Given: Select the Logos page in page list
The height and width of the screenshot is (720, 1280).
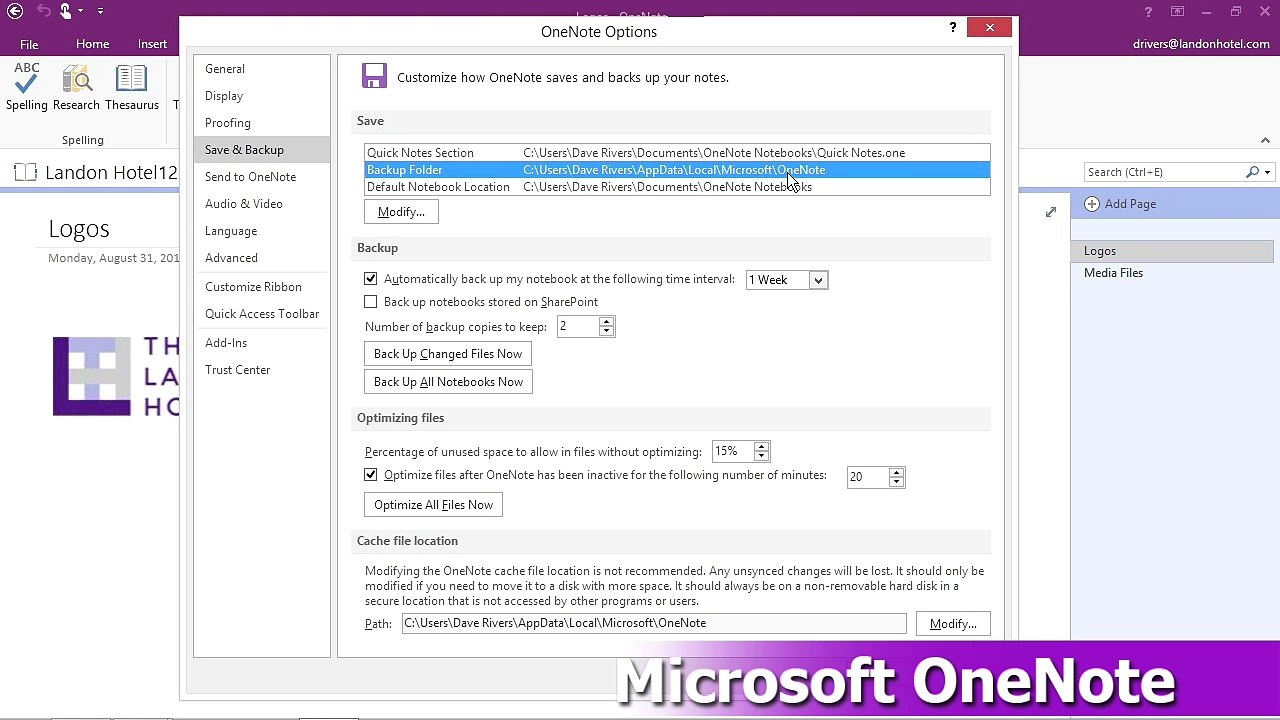Looking at the screenshot, I should [x=1172, y=251].
